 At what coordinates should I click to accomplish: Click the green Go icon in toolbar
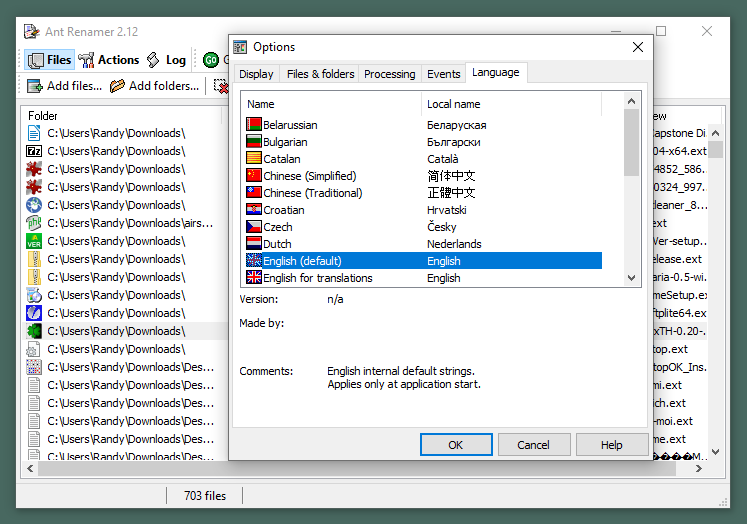(x=211, y=60)
